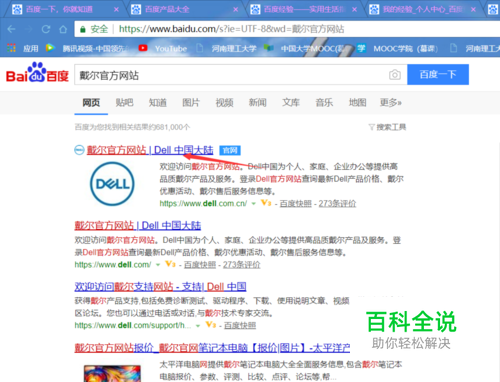
Task: Open 河南理工大学 bookmark
Action: [227, 48]
